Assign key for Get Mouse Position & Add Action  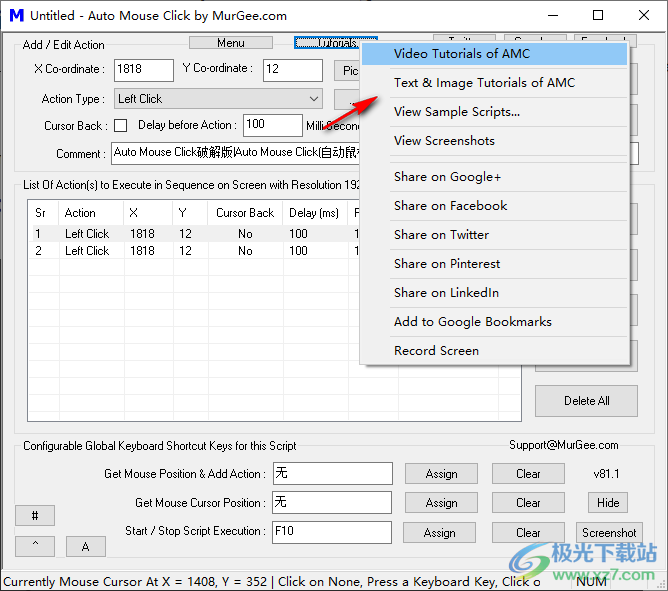point(441,474)
